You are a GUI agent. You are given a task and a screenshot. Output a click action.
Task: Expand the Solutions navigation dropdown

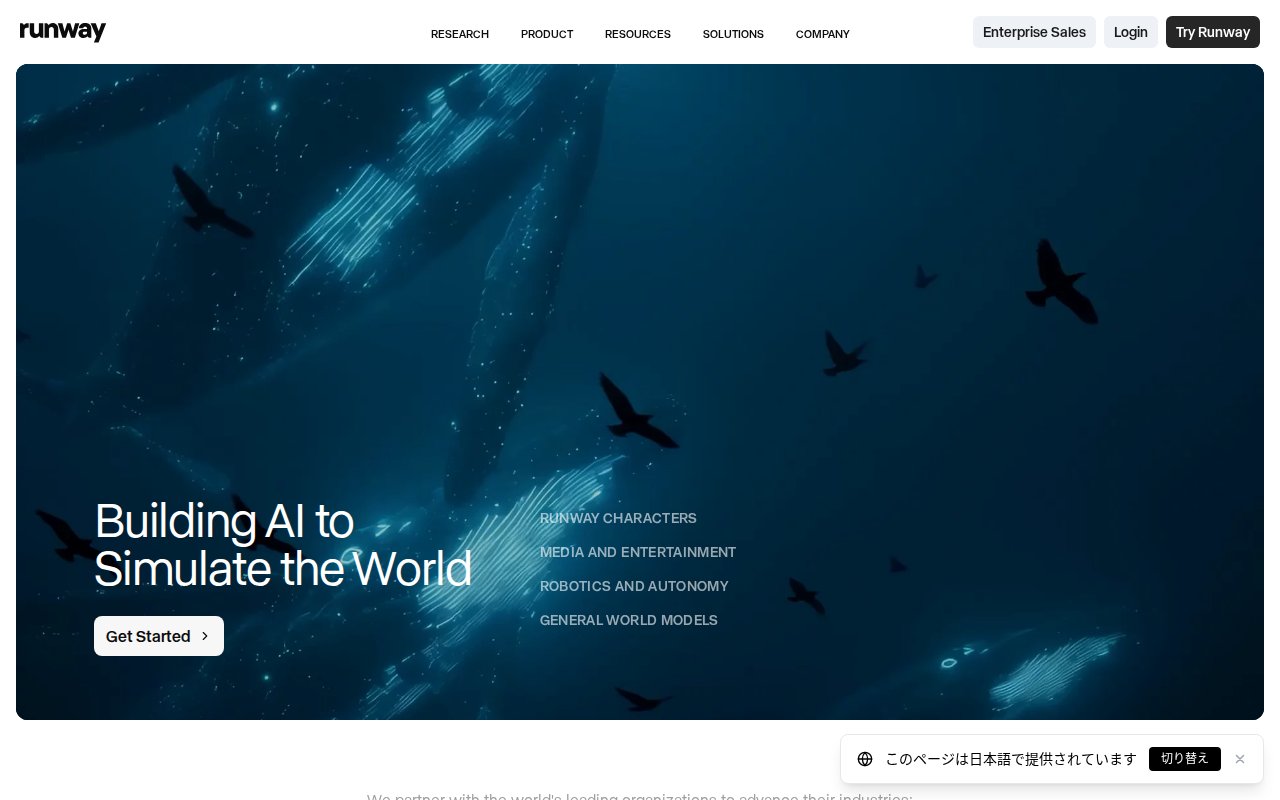(733, 34)
